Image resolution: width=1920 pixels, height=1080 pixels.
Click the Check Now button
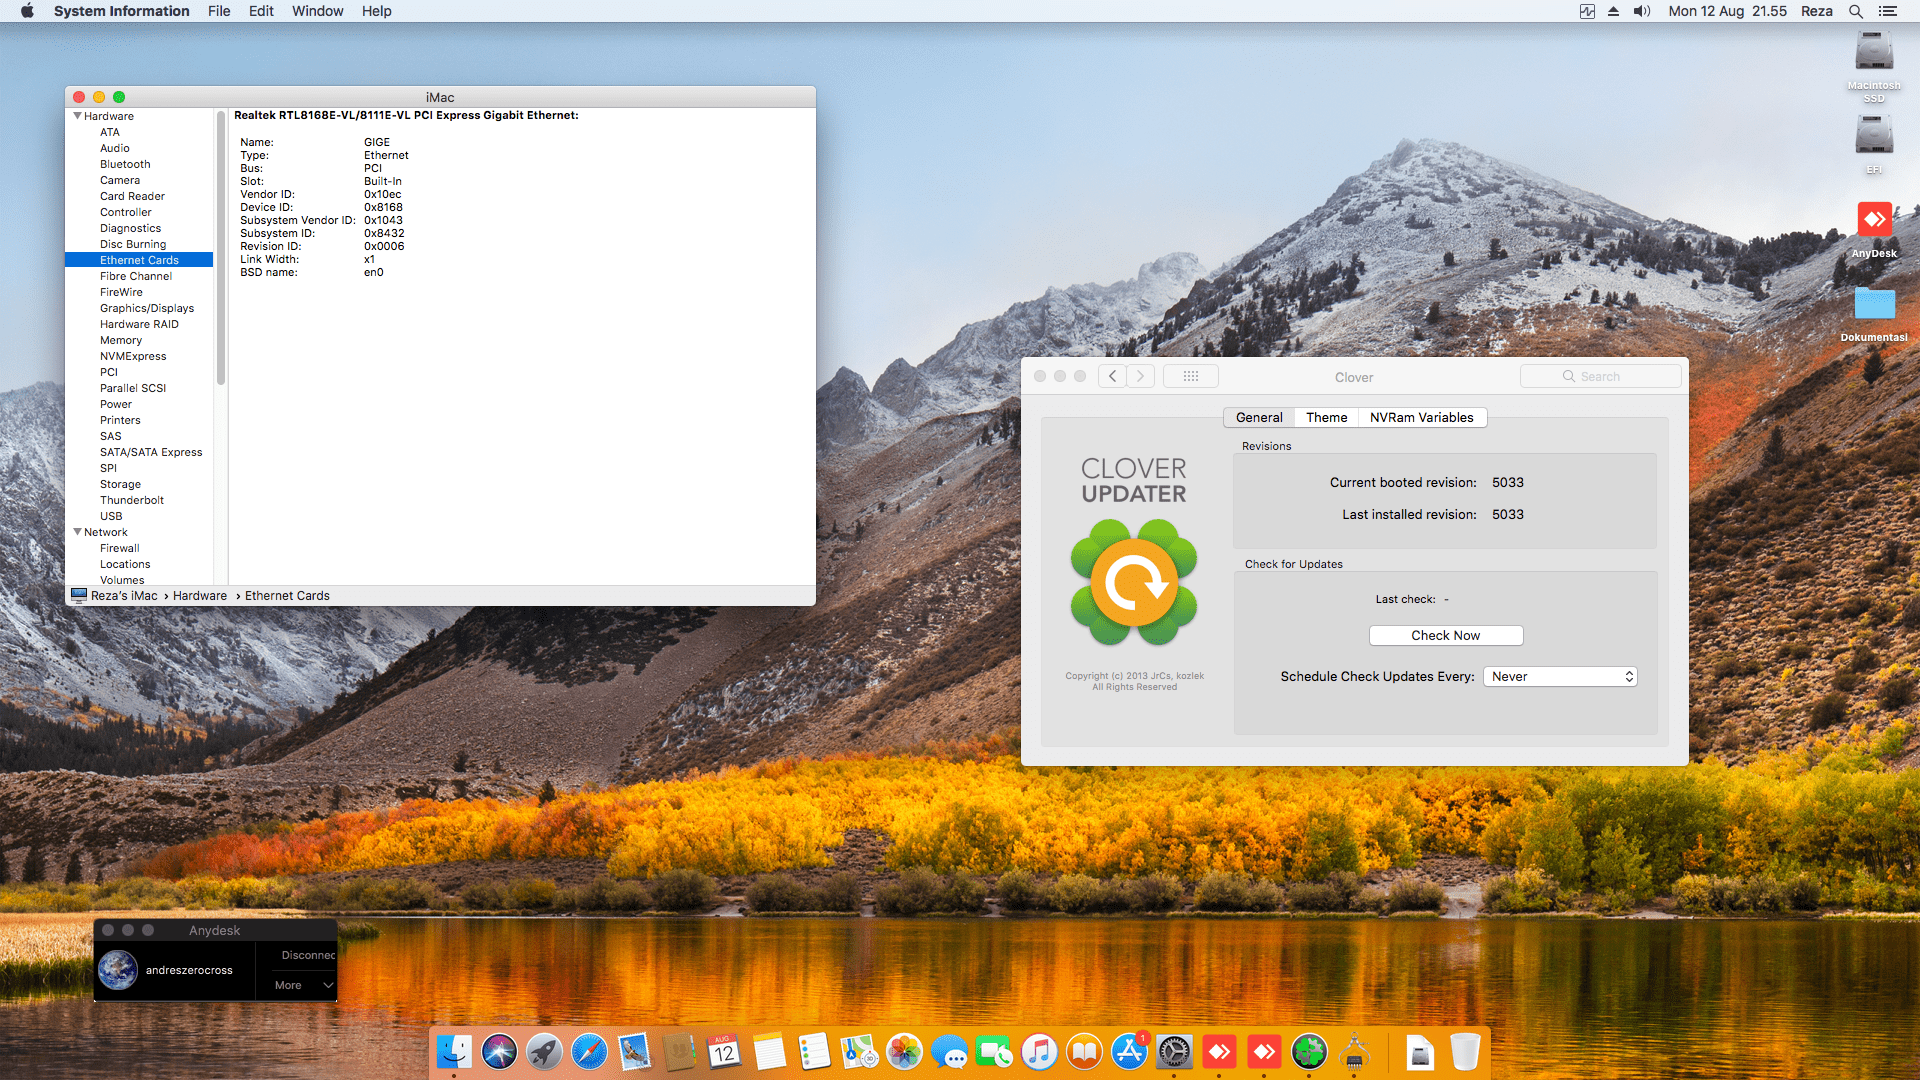pos(1445,636)
